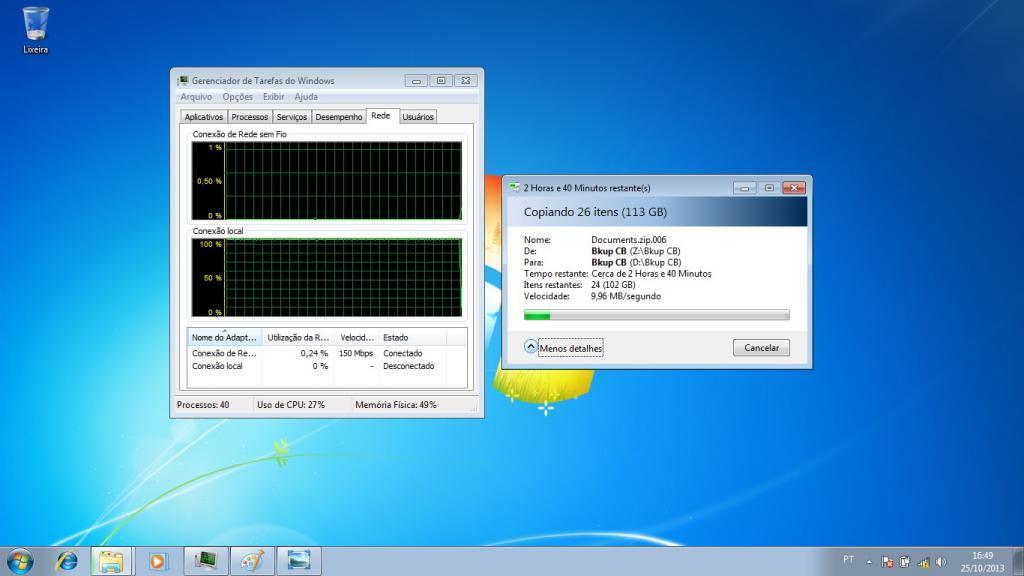Switch to the Serviços tab
1024x576 pixels.
291,117
